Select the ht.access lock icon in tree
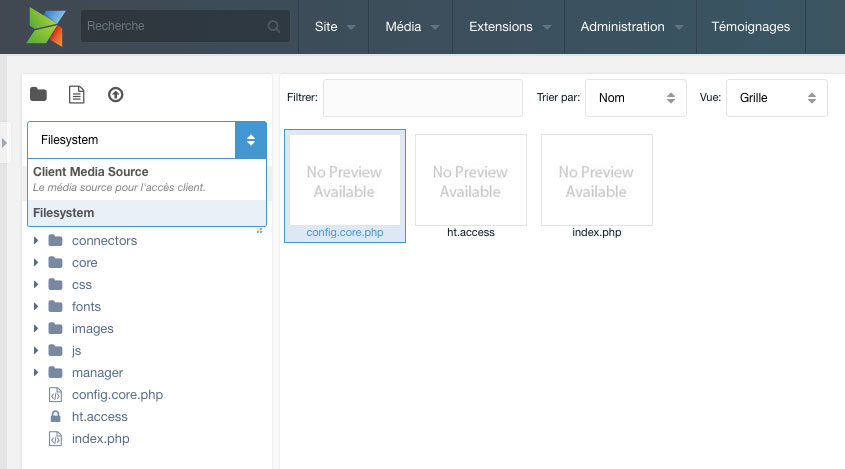The image size is (845, 469). [55, 416]
